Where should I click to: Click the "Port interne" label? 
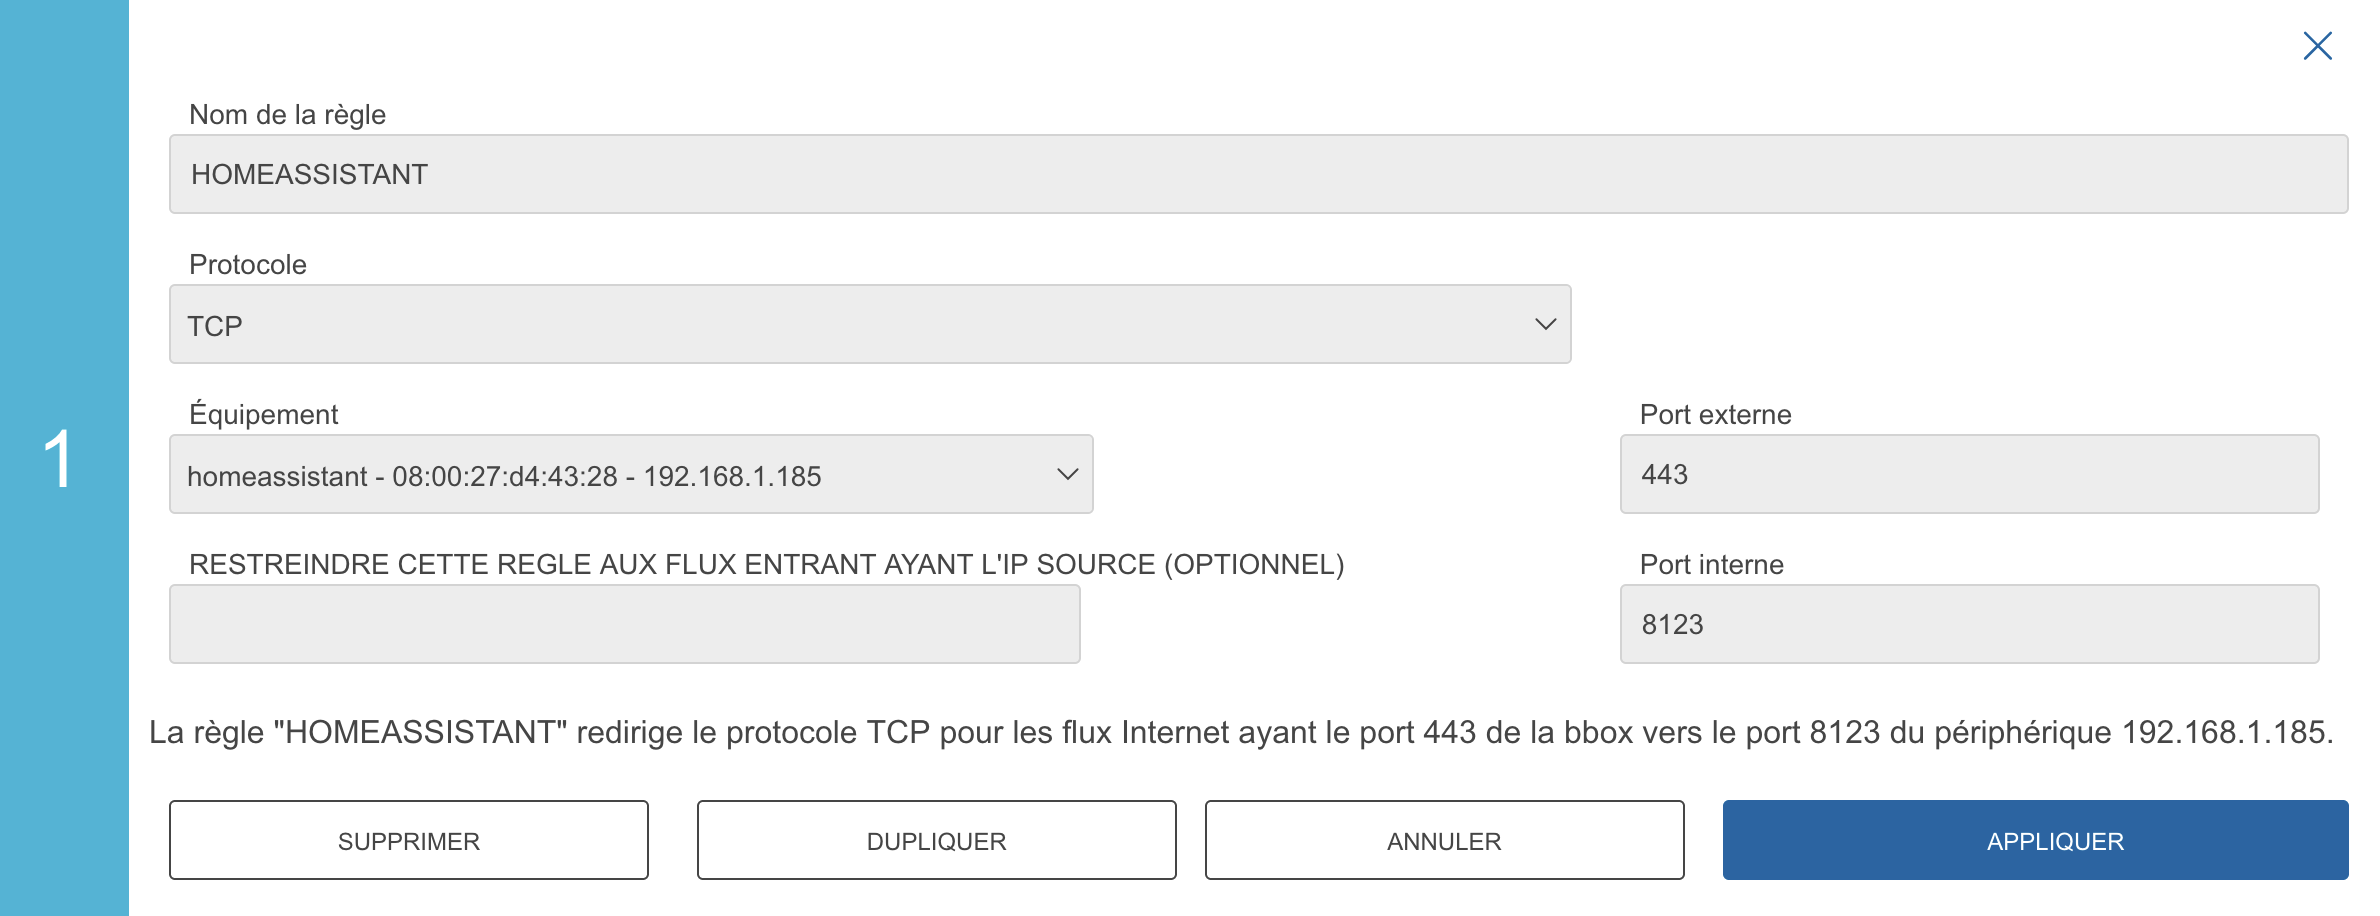(1711, 565)
